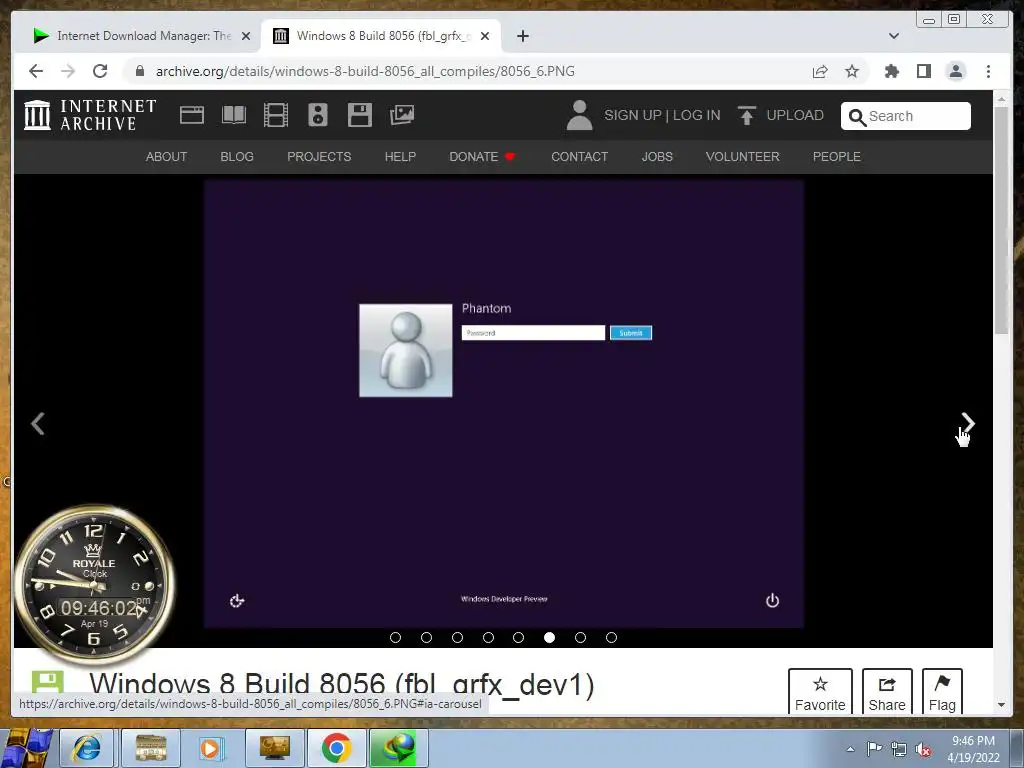
Task: Click the Favorite button
Action: coord(820,692)
